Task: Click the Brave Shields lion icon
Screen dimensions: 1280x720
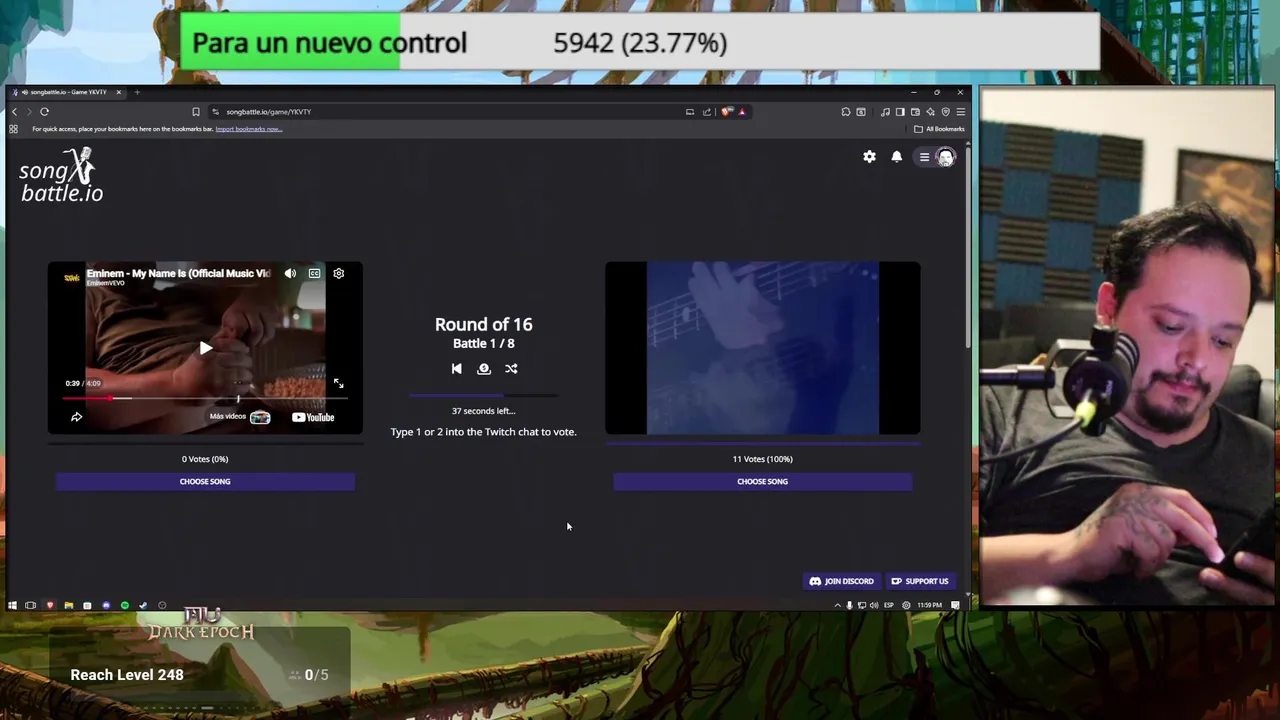Action: click(727, 112)
